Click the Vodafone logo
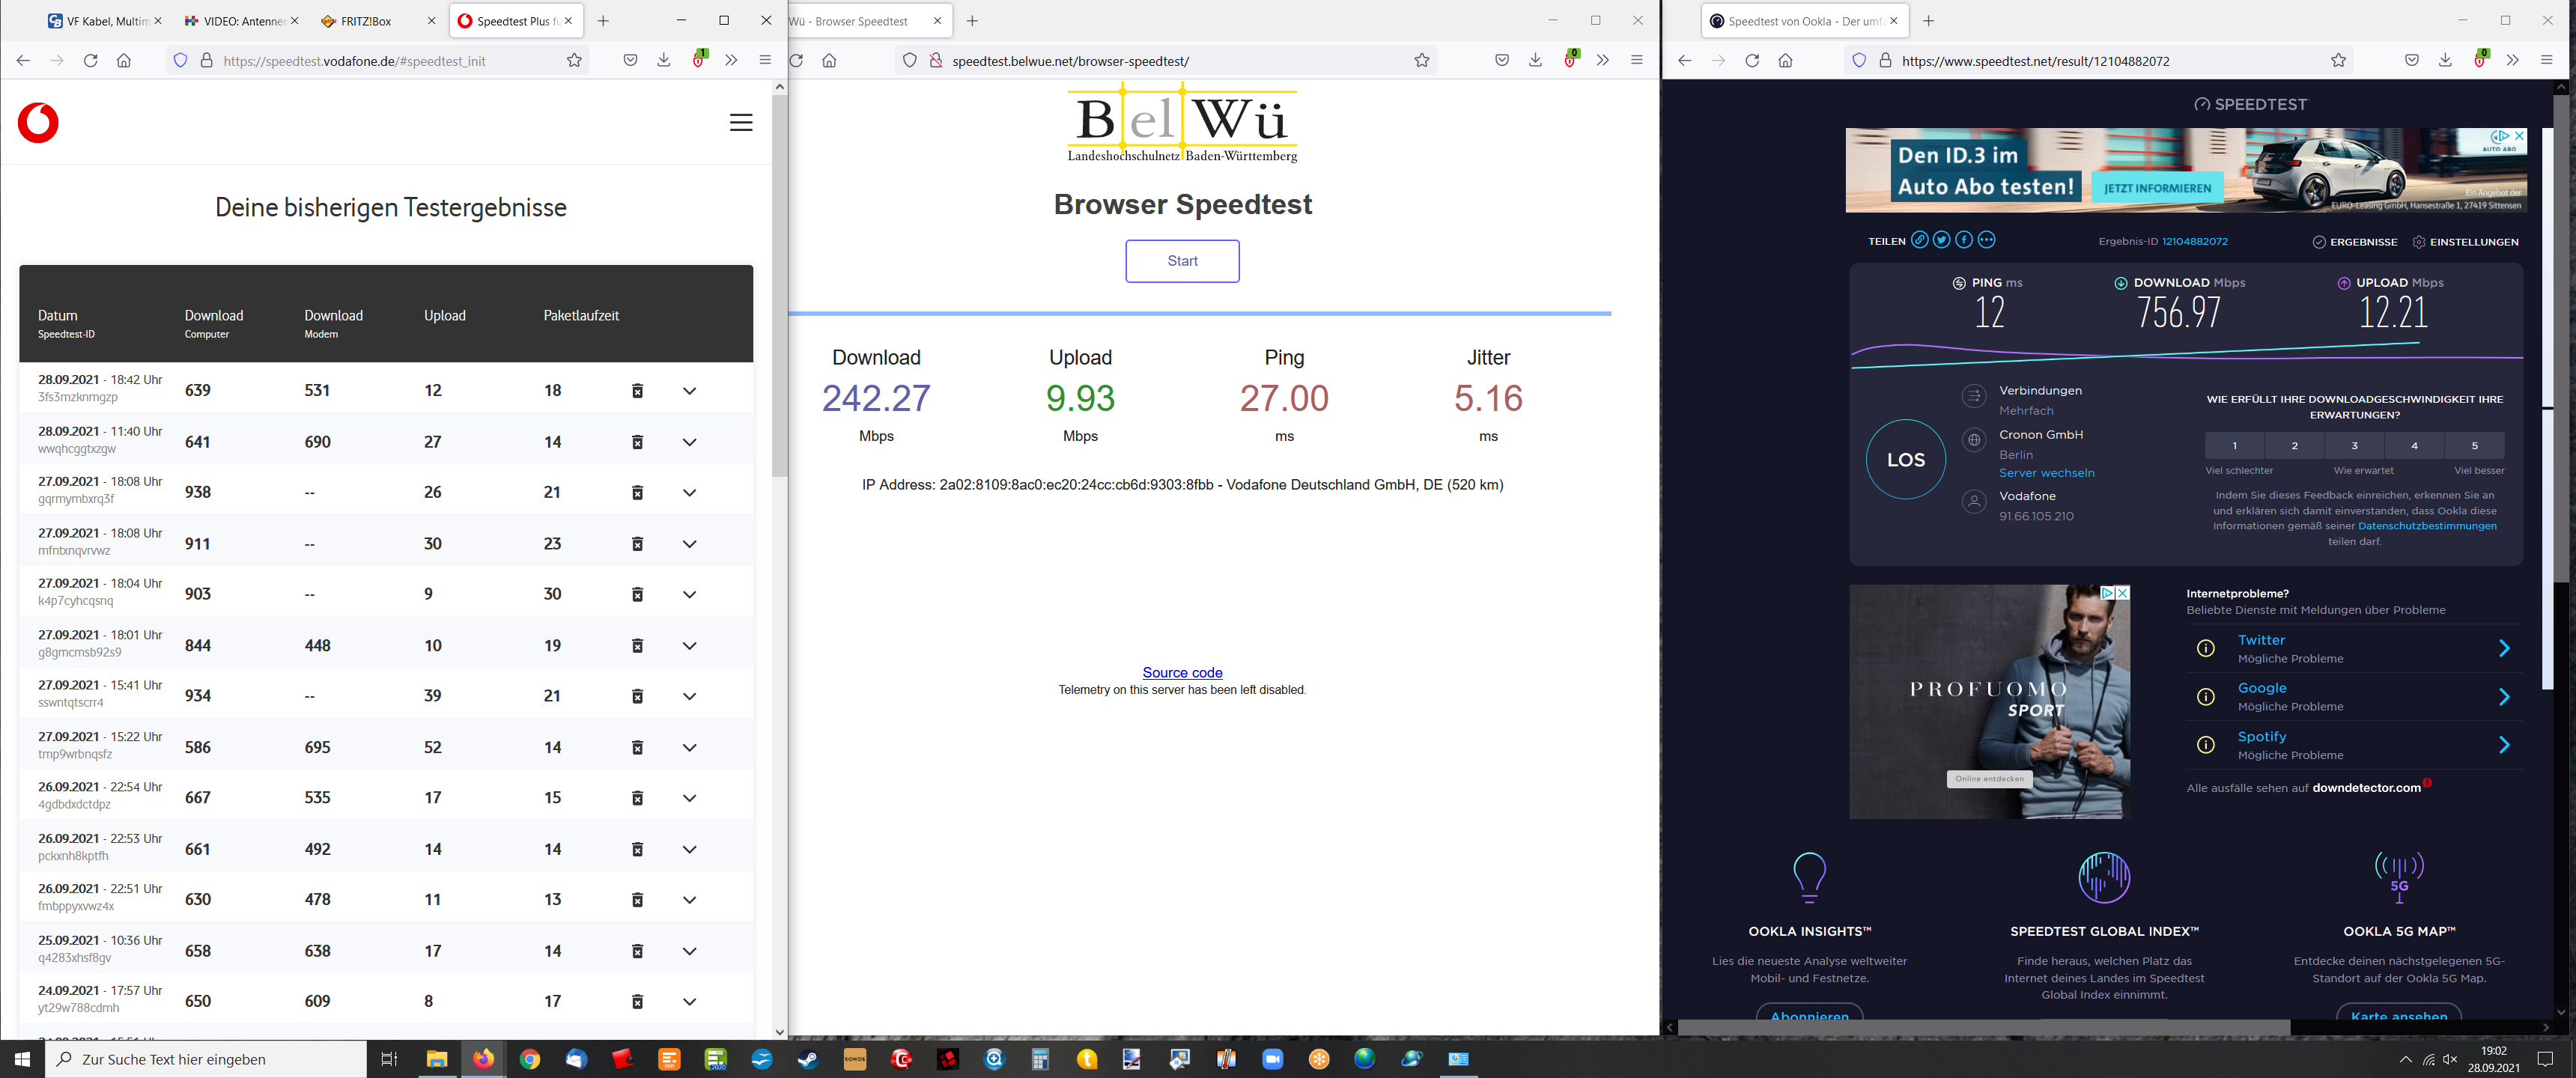The image size is (2576, 1078). 38,123
